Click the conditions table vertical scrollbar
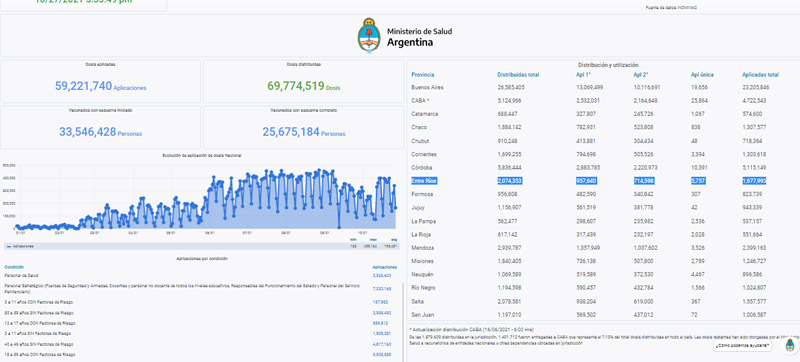 coord(403,321)
